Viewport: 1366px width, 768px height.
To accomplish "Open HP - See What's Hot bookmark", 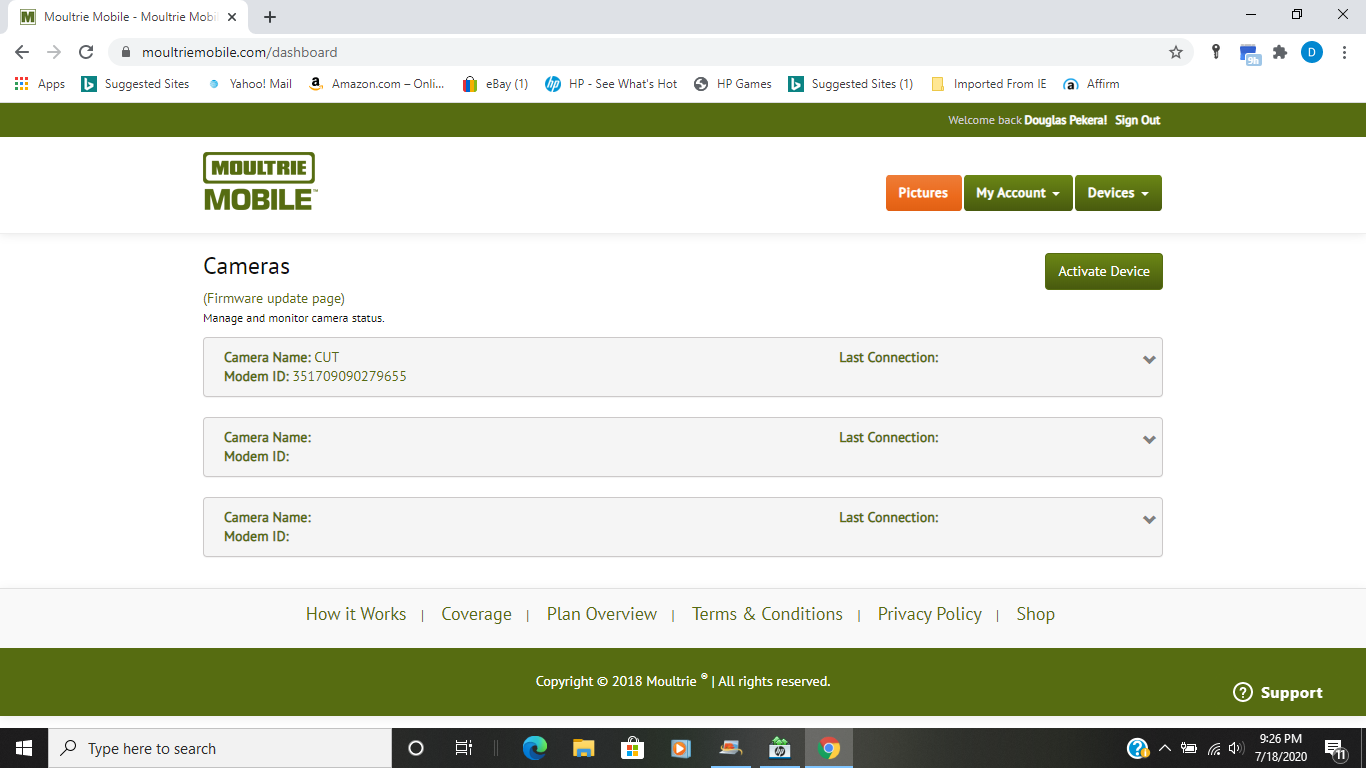I will coord(611,84).
